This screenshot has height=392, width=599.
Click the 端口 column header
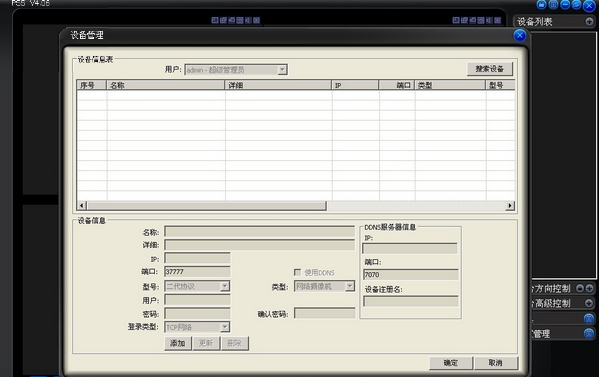(397, 85)
